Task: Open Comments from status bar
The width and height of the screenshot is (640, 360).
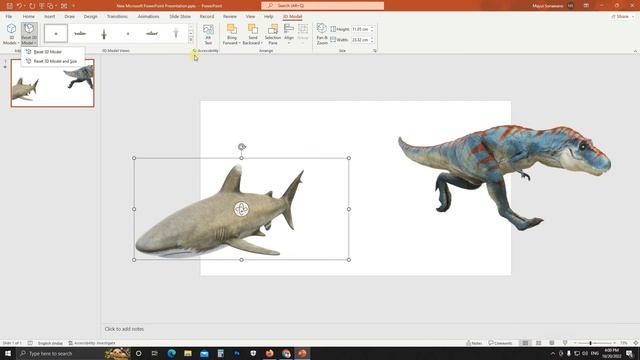Action: (500, 343)
